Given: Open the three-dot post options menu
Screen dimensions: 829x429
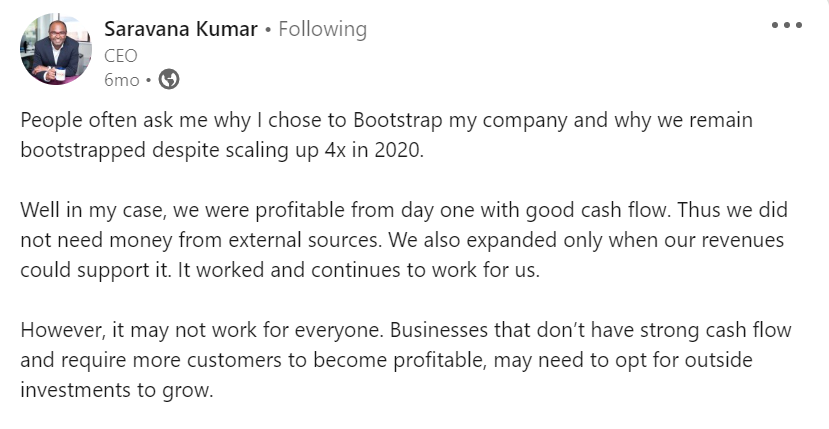Looking at the screenshot, I should coord(787,26).
